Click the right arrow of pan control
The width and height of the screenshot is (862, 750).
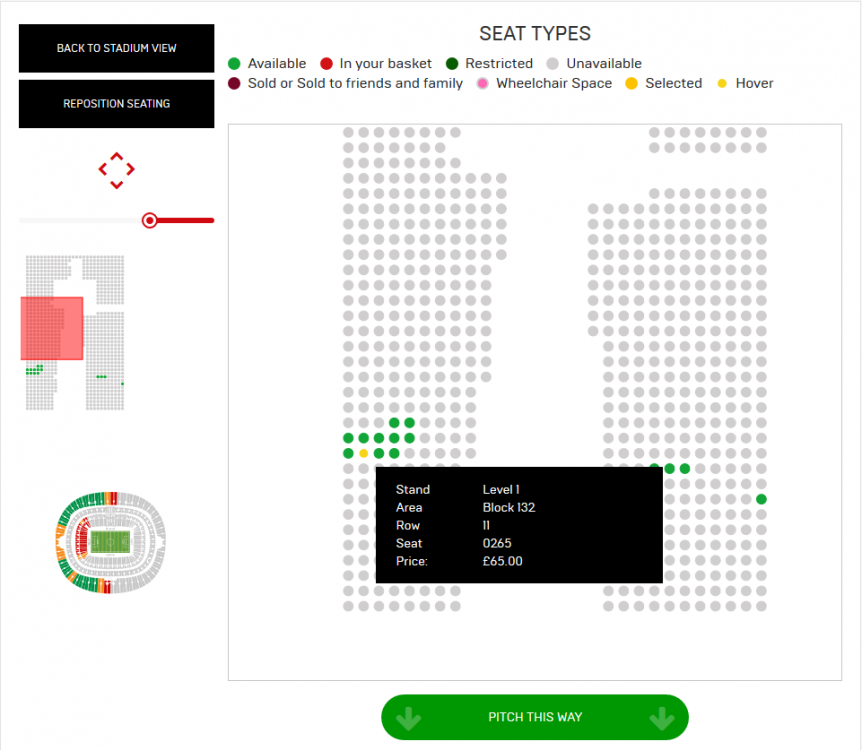[x=131, y=169]
